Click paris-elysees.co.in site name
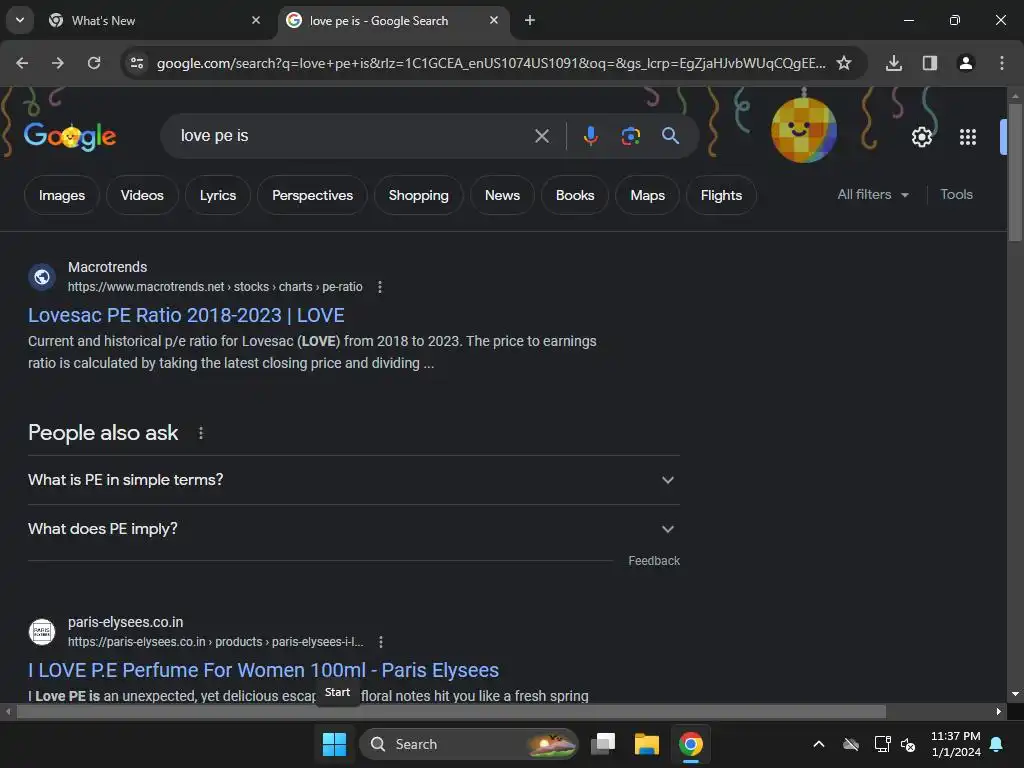 click(125, 622)
